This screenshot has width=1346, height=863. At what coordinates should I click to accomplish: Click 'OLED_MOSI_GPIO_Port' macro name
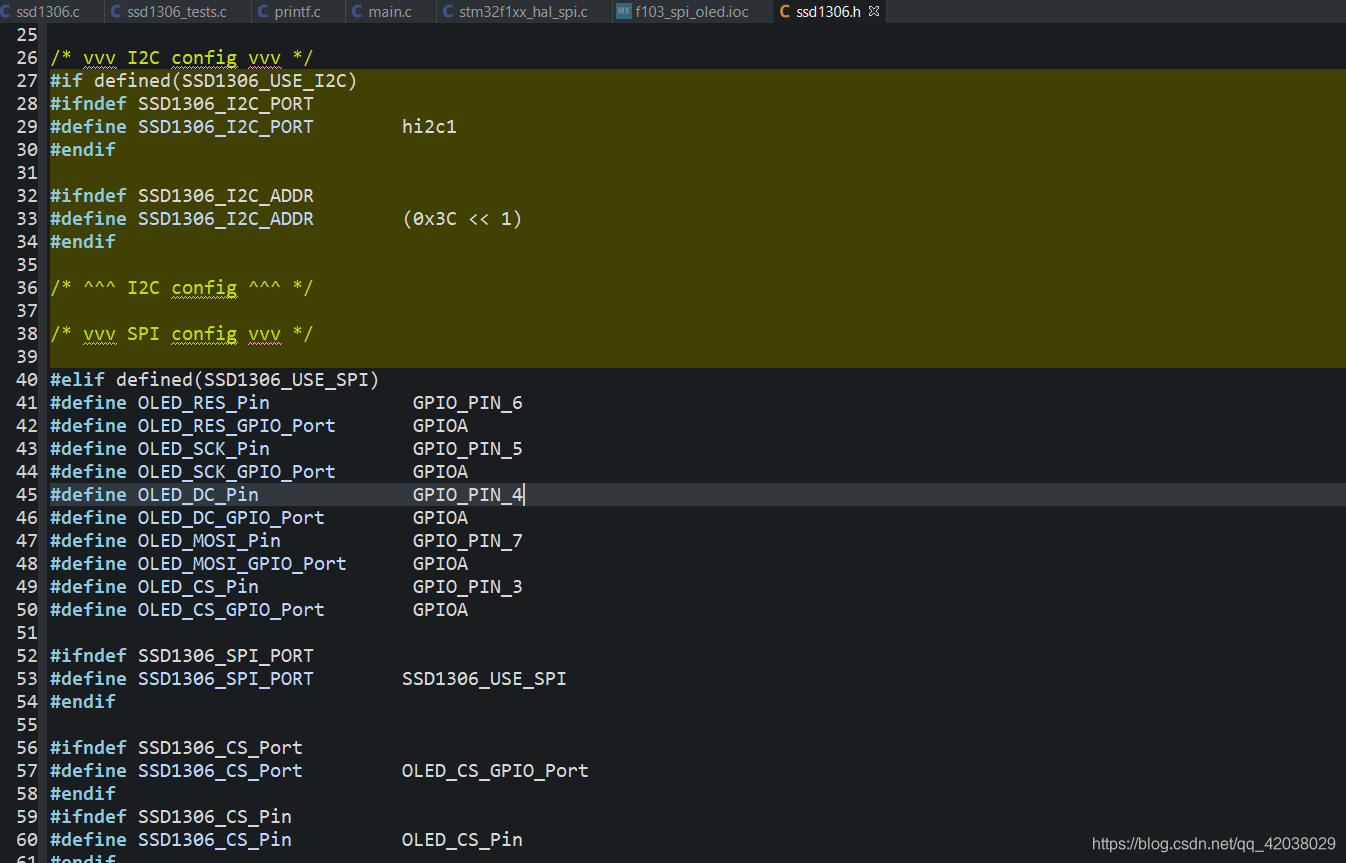(242, 564)
